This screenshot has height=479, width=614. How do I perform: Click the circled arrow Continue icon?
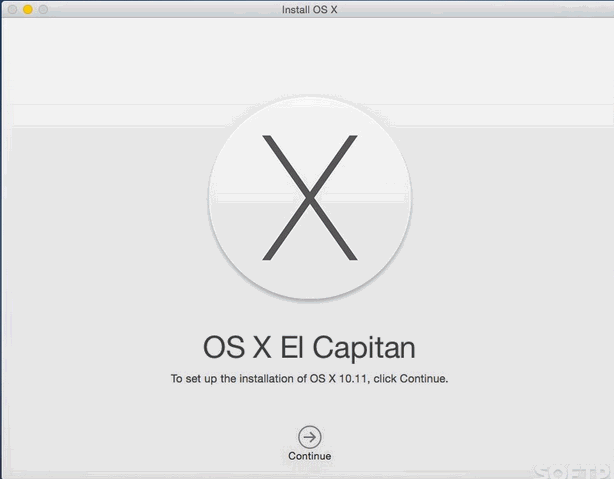pos(310,437)
